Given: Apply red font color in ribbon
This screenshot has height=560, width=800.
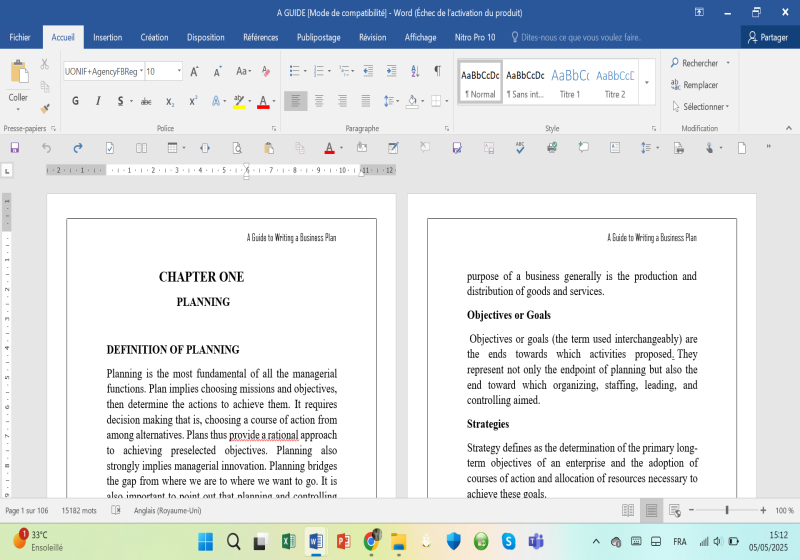Looking at the screenshot, I should 263,101.
